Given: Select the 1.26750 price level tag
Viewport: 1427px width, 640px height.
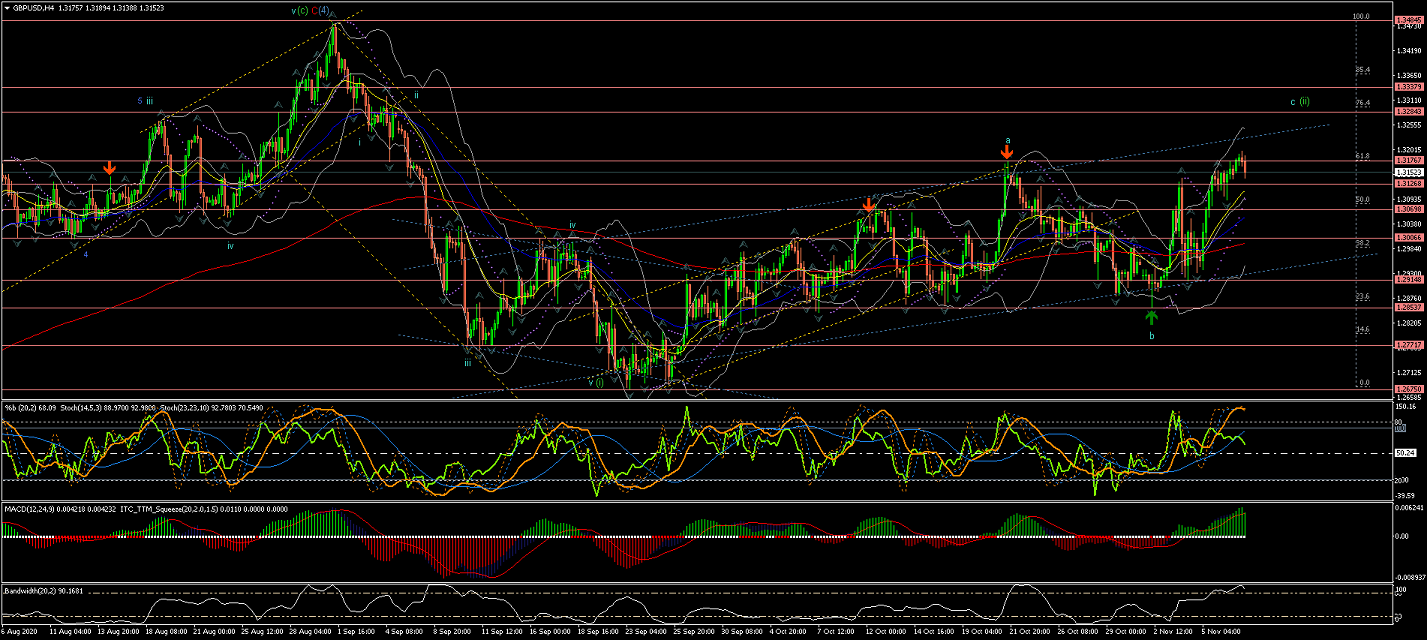Looking at the screenshot, I should [1408, 390].
